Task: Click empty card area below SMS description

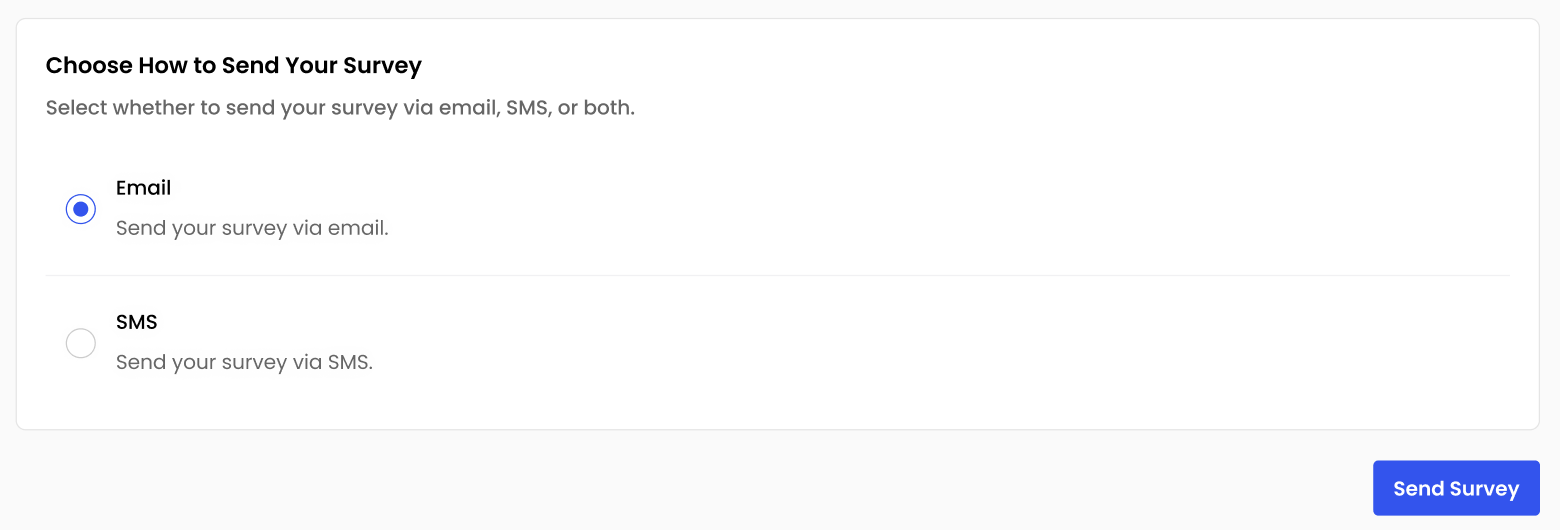Action: point(700,405)
